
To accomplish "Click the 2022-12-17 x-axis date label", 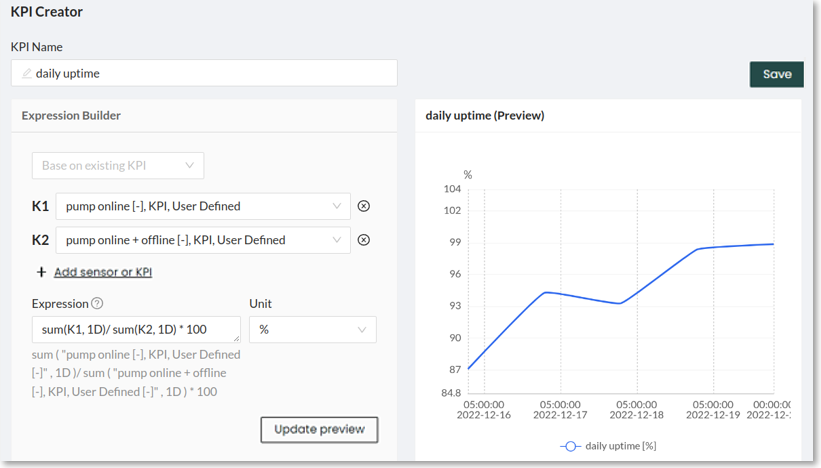I will (x=560, y=413).
